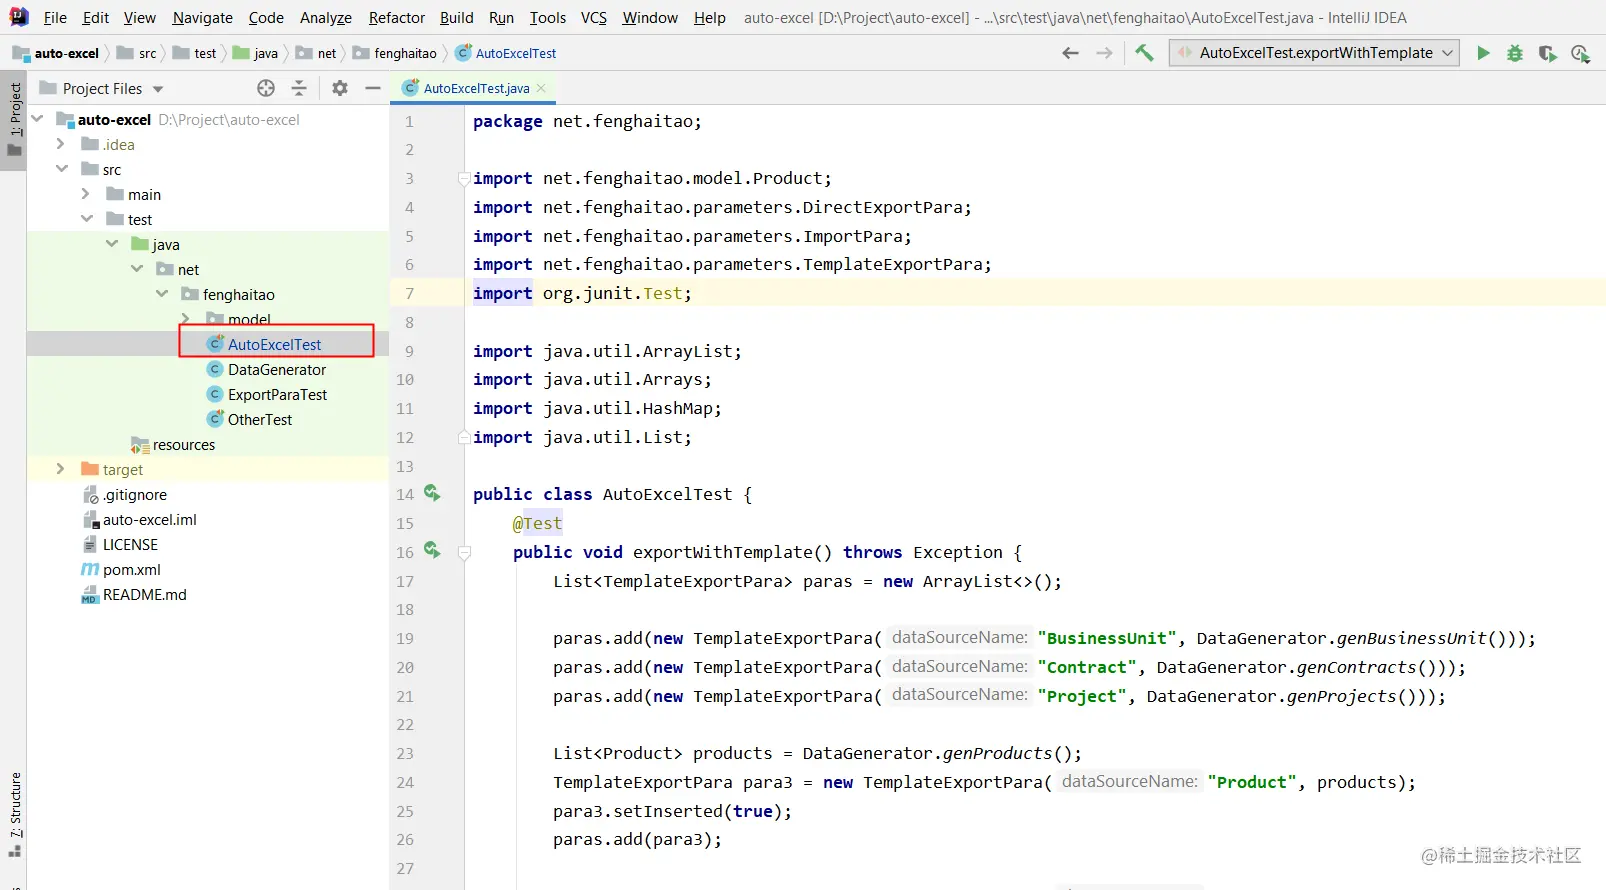
Task: Open Project panel settings gear
Action: 340,88
